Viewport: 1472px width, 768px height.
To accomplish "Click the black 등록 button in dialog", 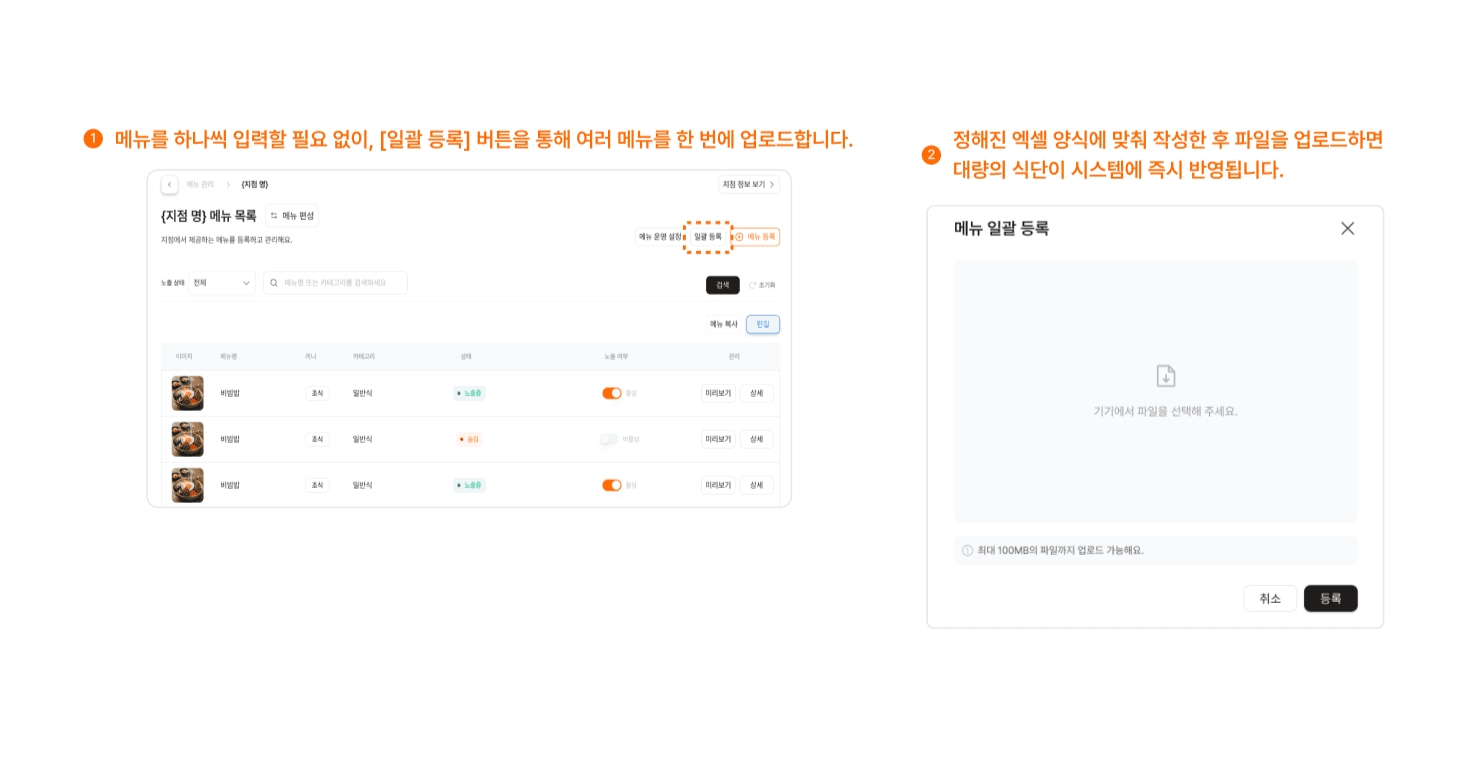I will coord(1331,598).
